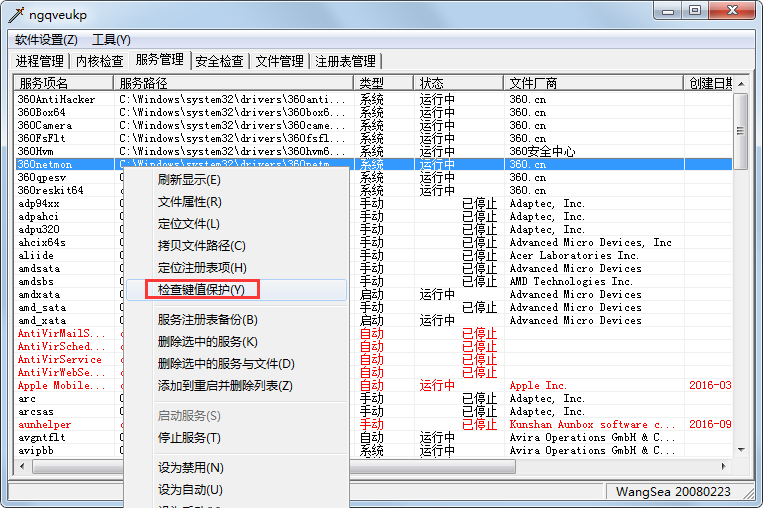Viewport: 763px width, 508px height.
Task: Go to the 文件管理 tab
Action: (279, 61)
